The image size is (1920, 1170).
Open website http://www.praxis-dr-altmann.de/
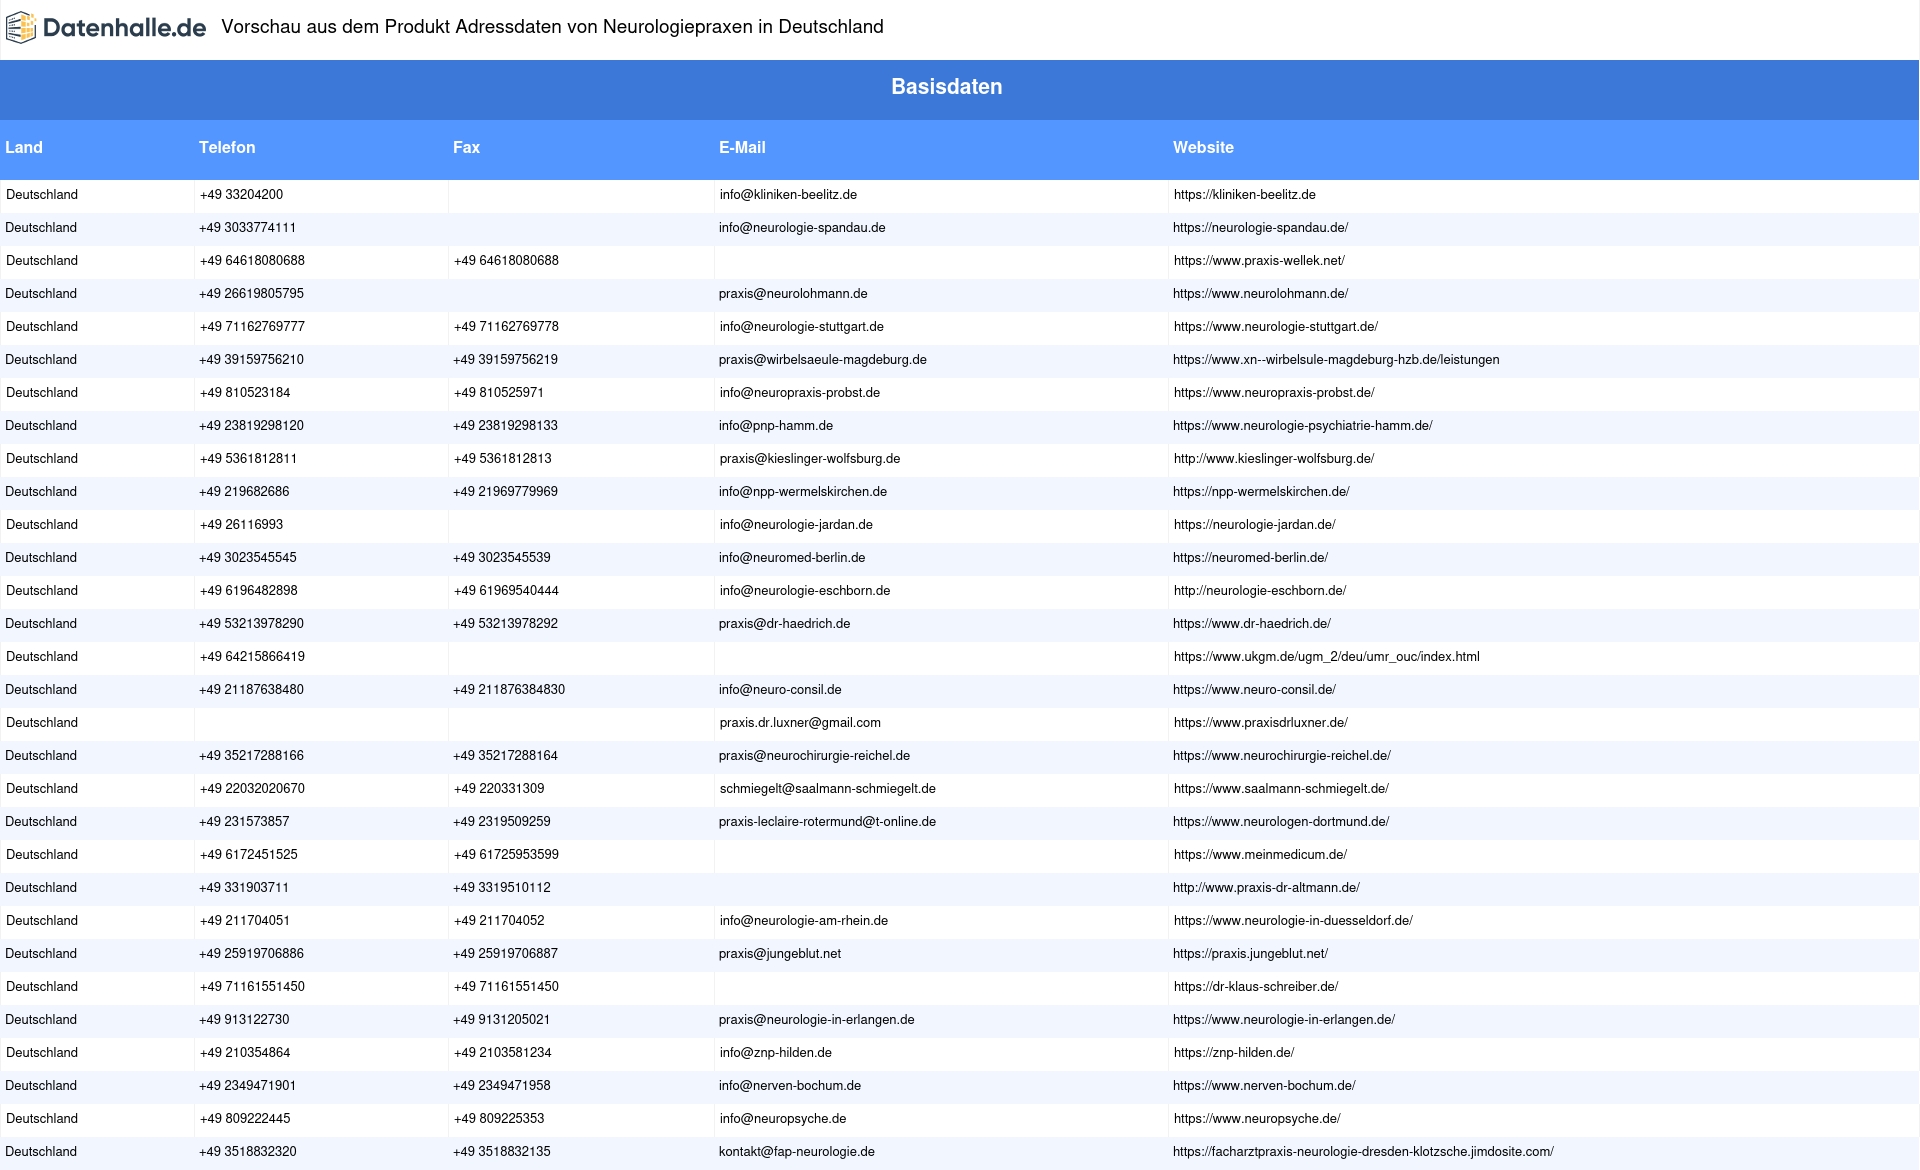pos(1266,888)
